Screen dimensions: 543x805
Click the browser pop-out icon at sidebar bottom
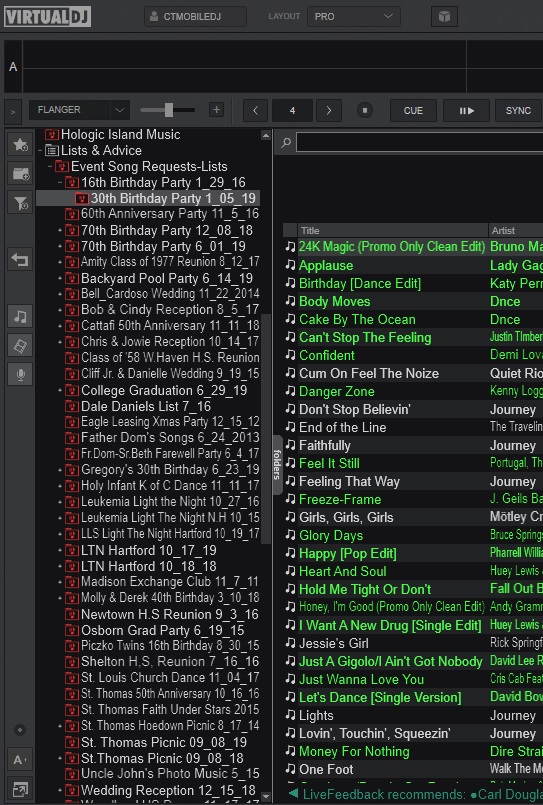tap(21, 789)
